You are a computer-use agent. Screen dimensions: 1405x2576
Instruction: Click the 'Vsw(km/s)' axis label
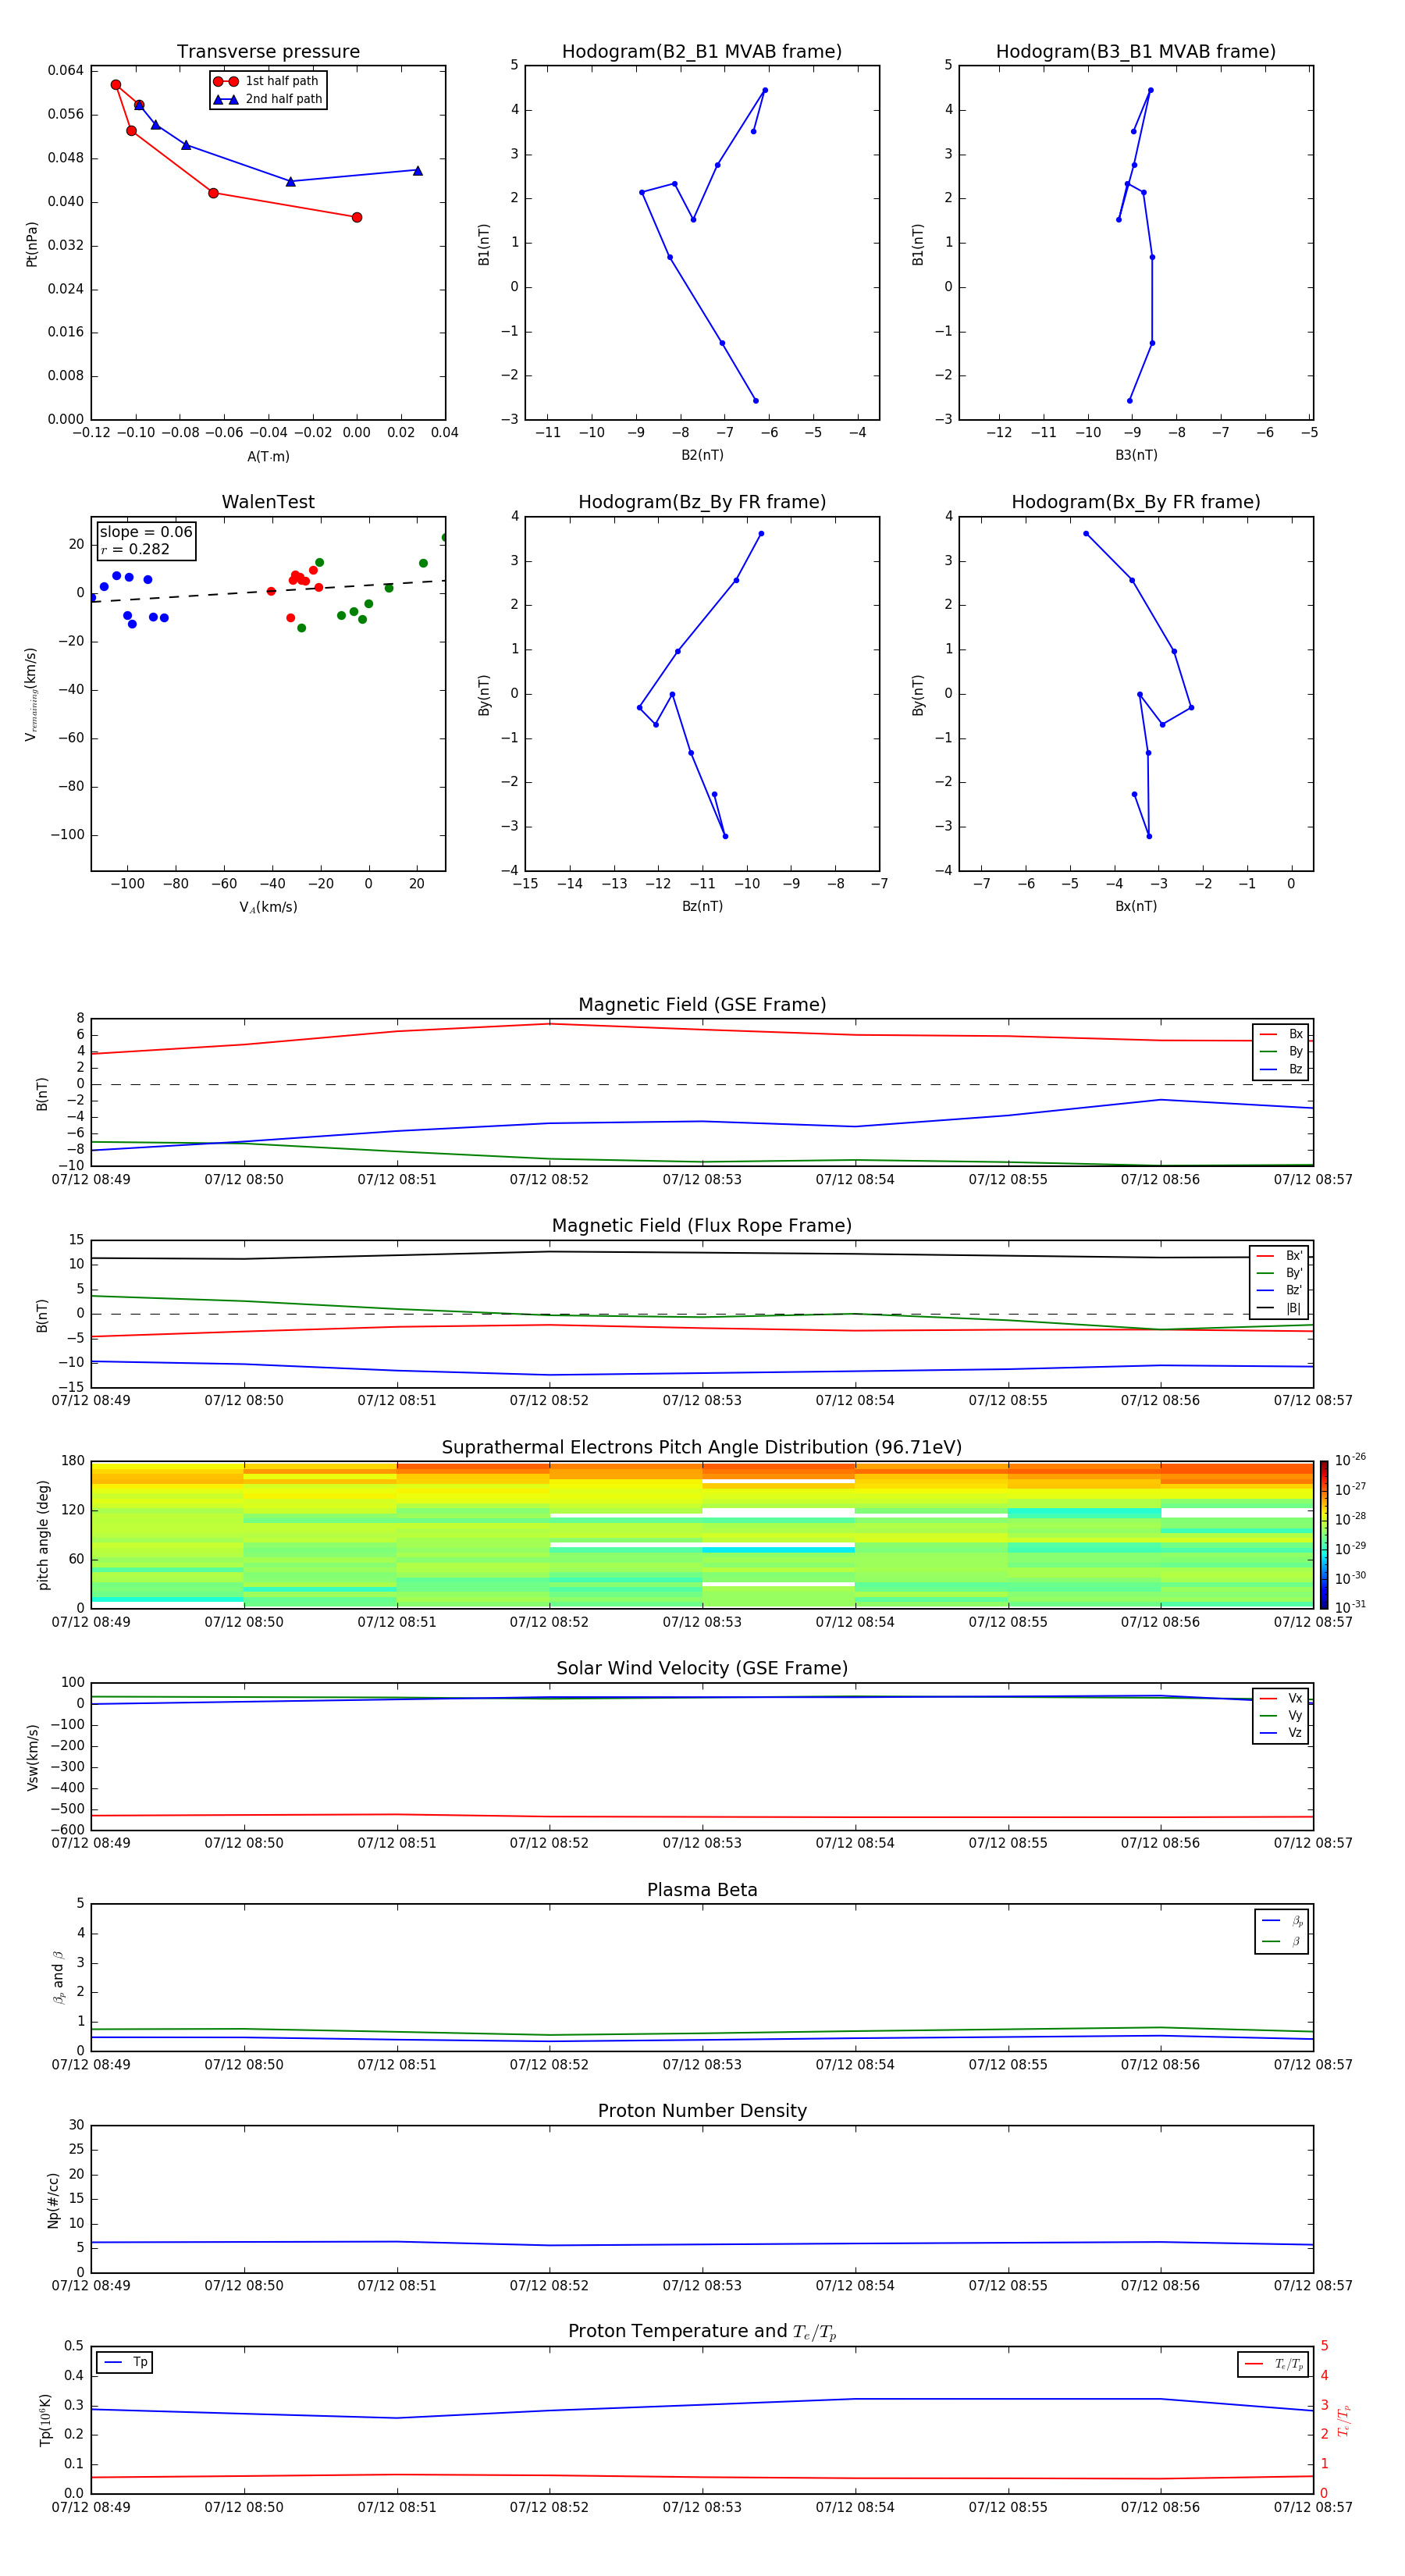pos(32,1757)
